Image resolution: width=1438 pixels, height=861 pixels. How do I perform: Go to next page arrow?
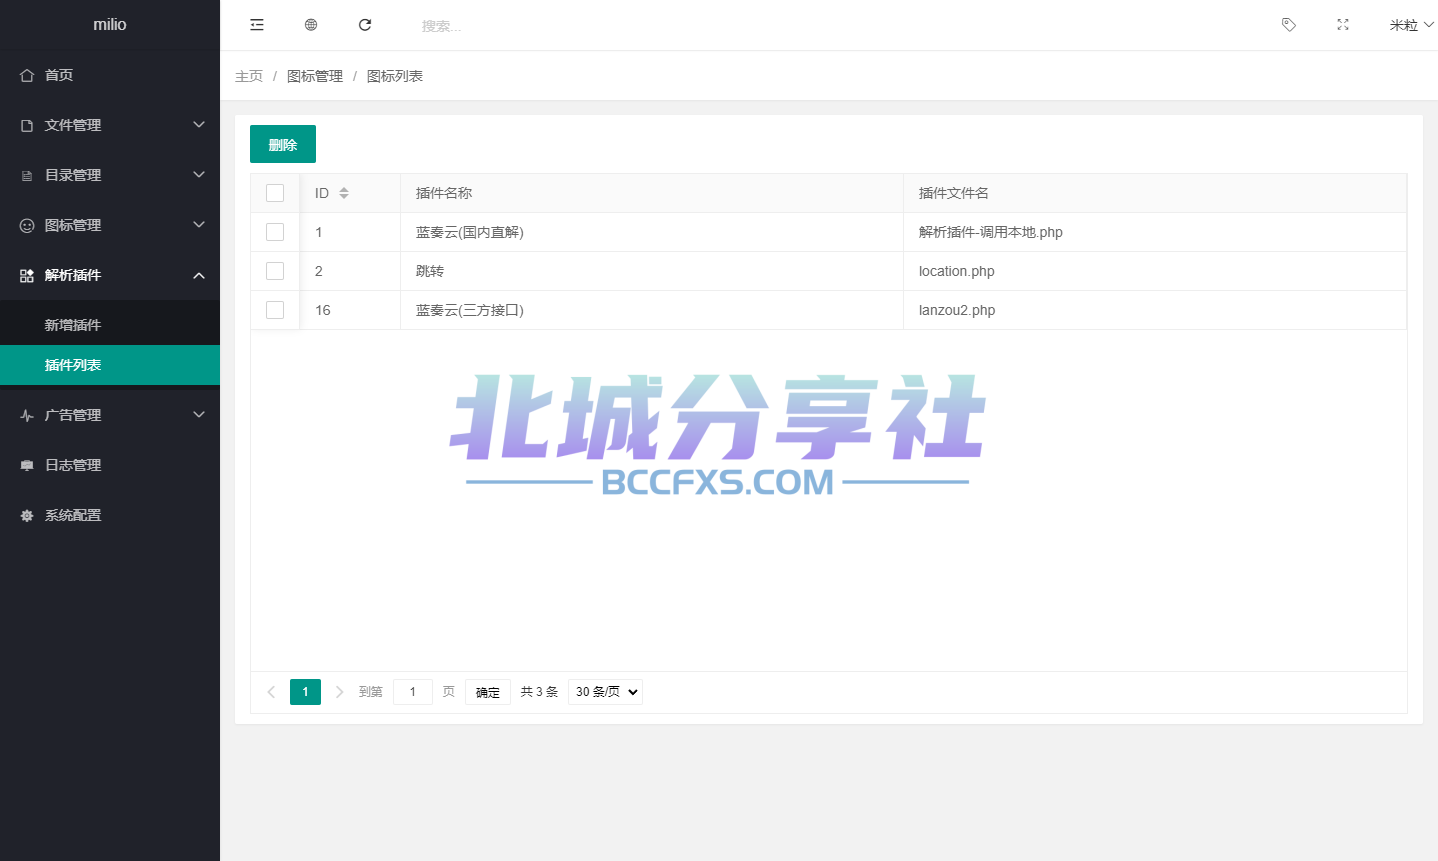click(x=339, y=692)
